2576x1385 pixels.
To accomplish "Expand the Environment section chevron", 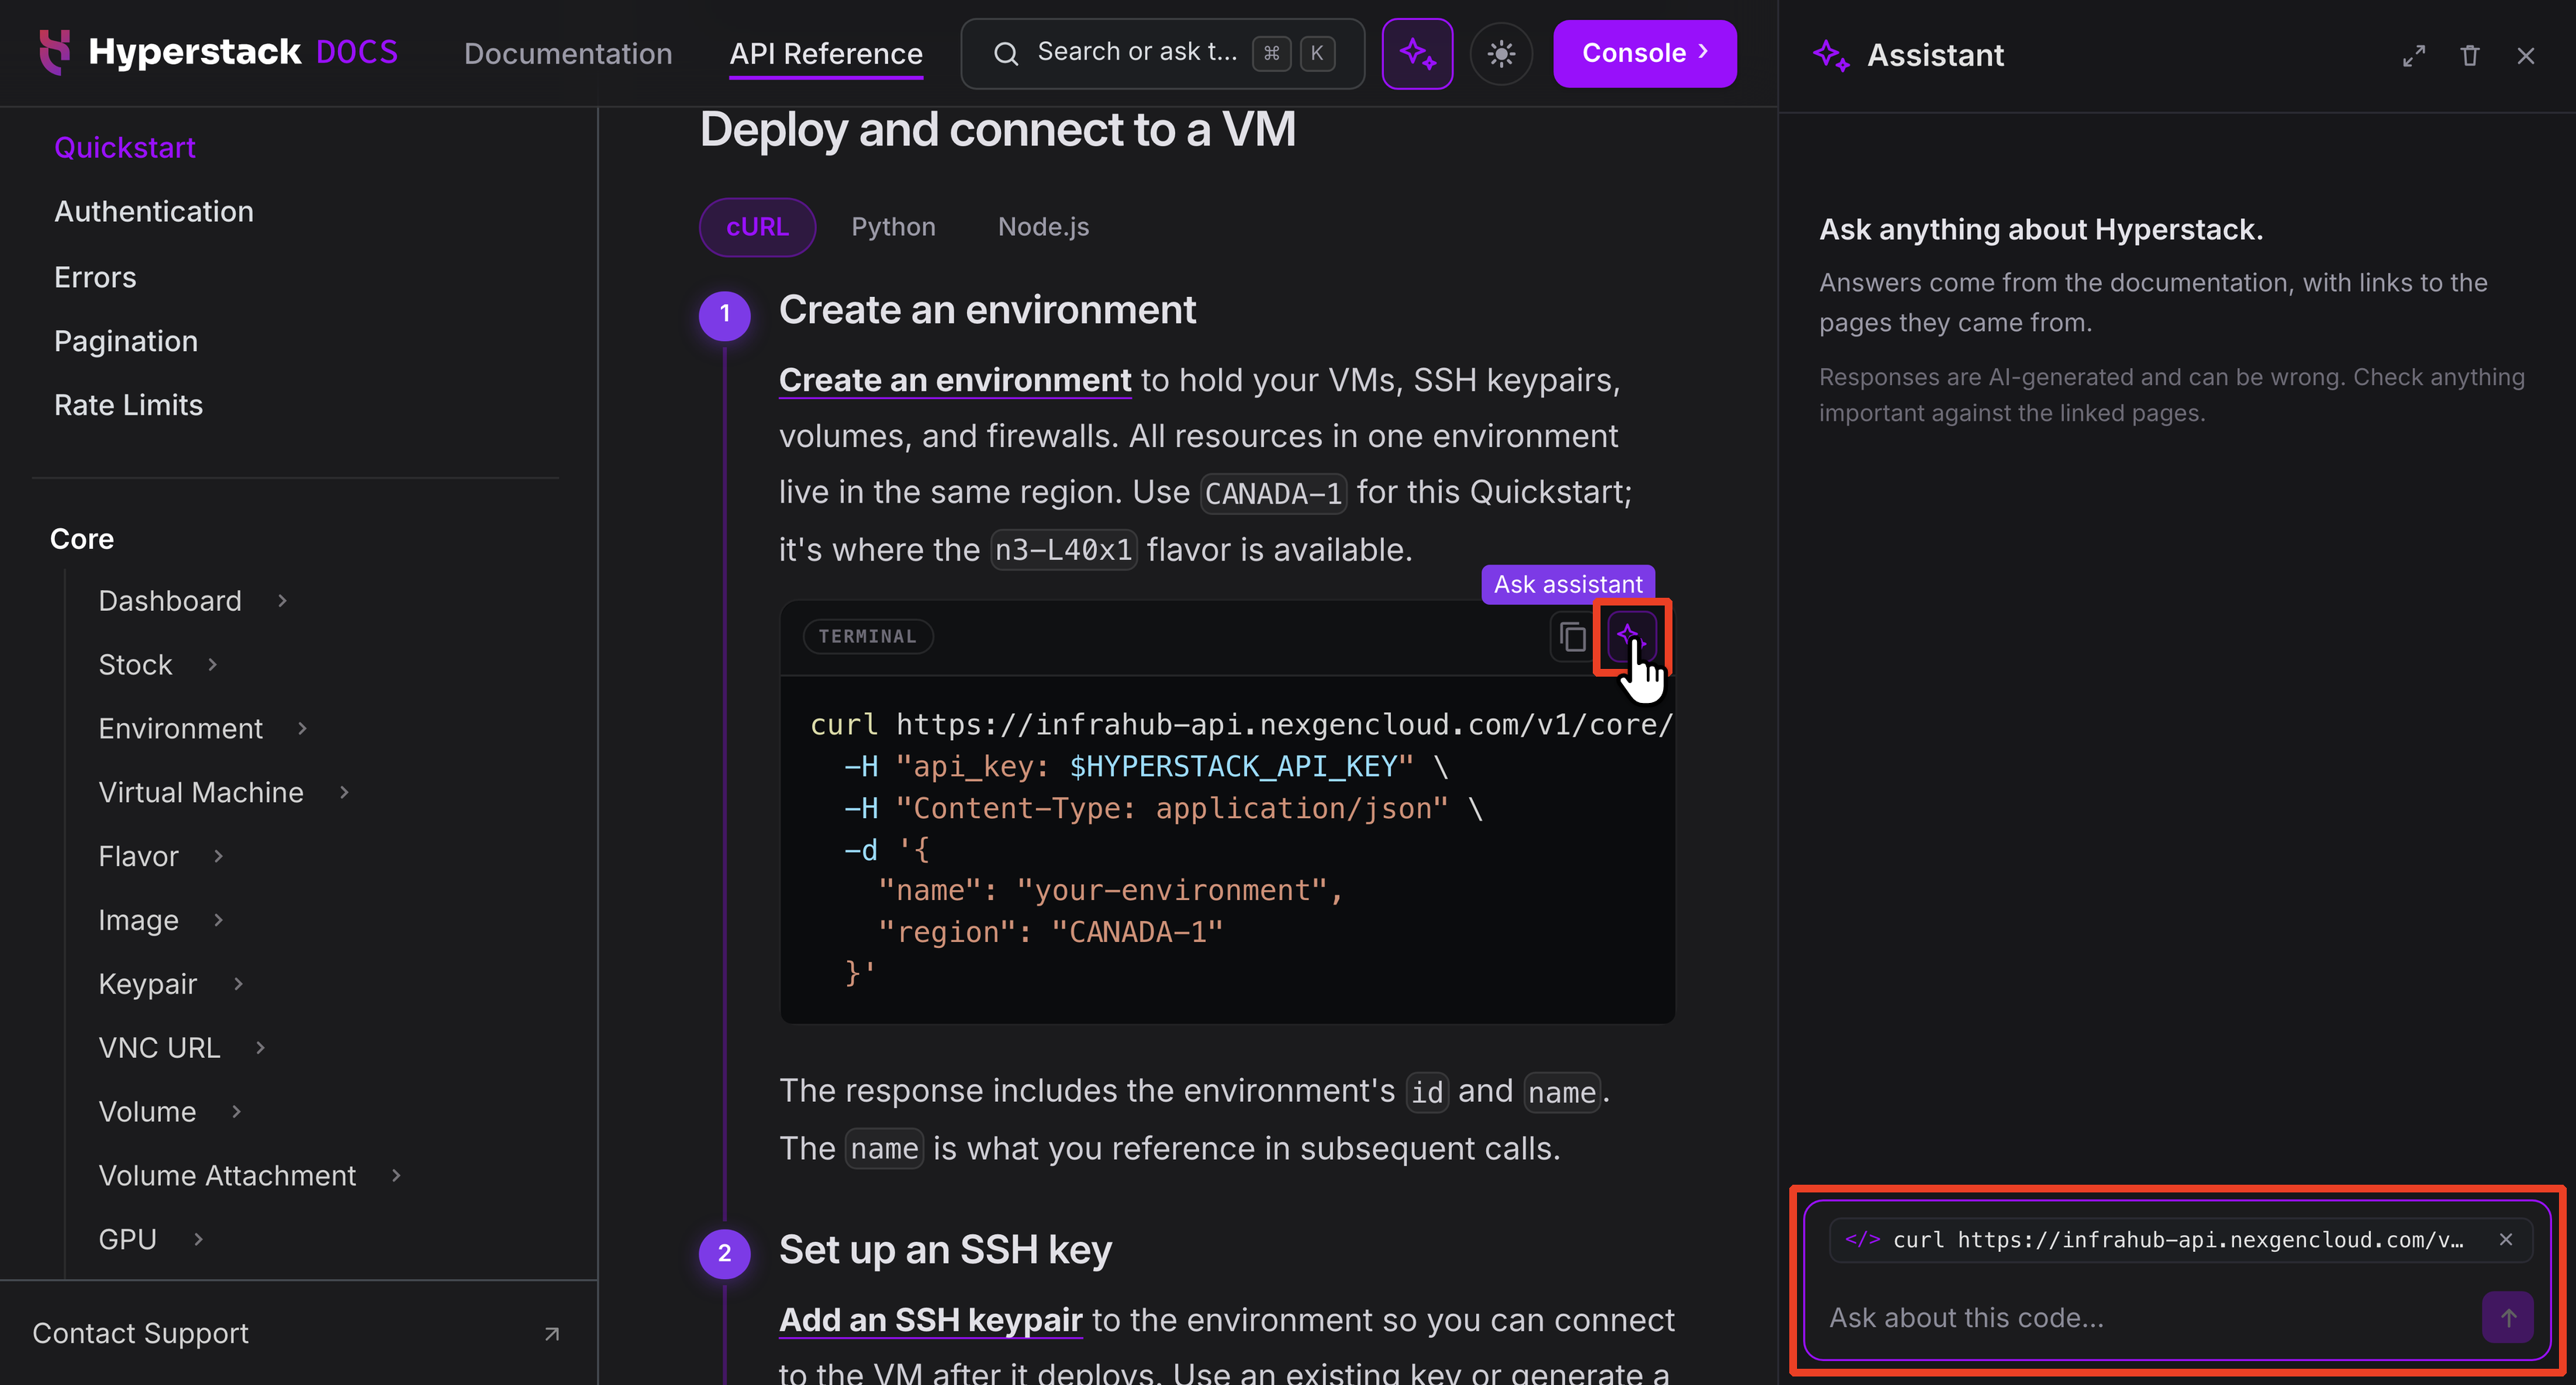I will 302,728.
